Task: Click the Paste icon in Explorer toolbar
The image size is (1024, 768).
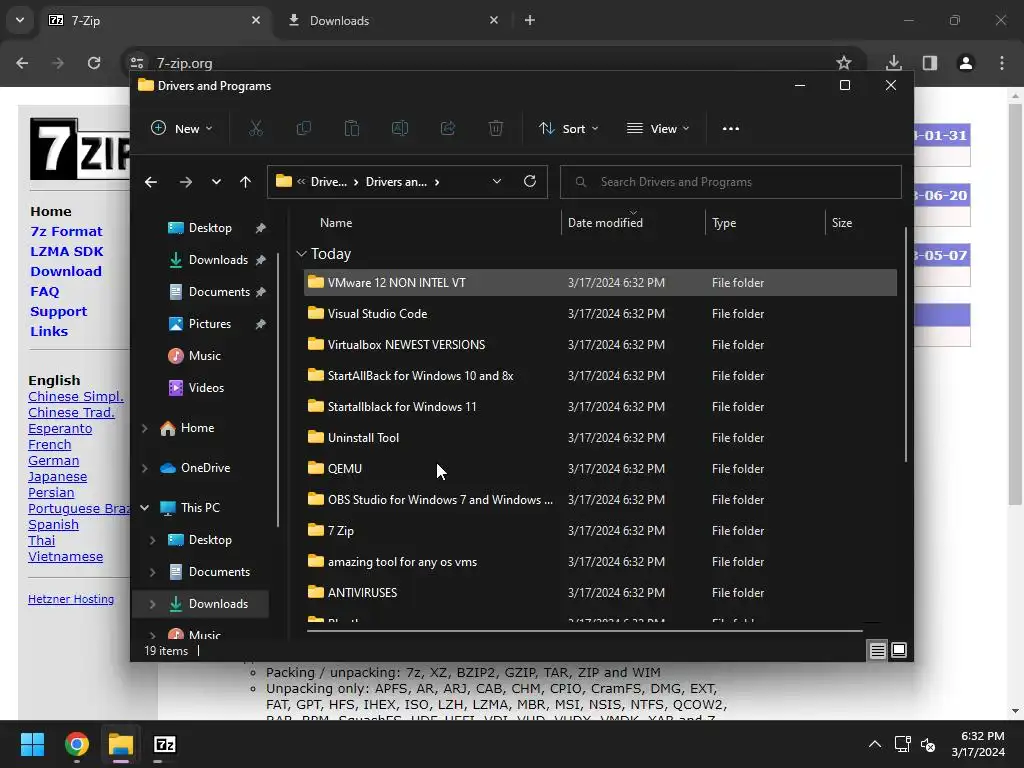Action: tap(351, 129)
